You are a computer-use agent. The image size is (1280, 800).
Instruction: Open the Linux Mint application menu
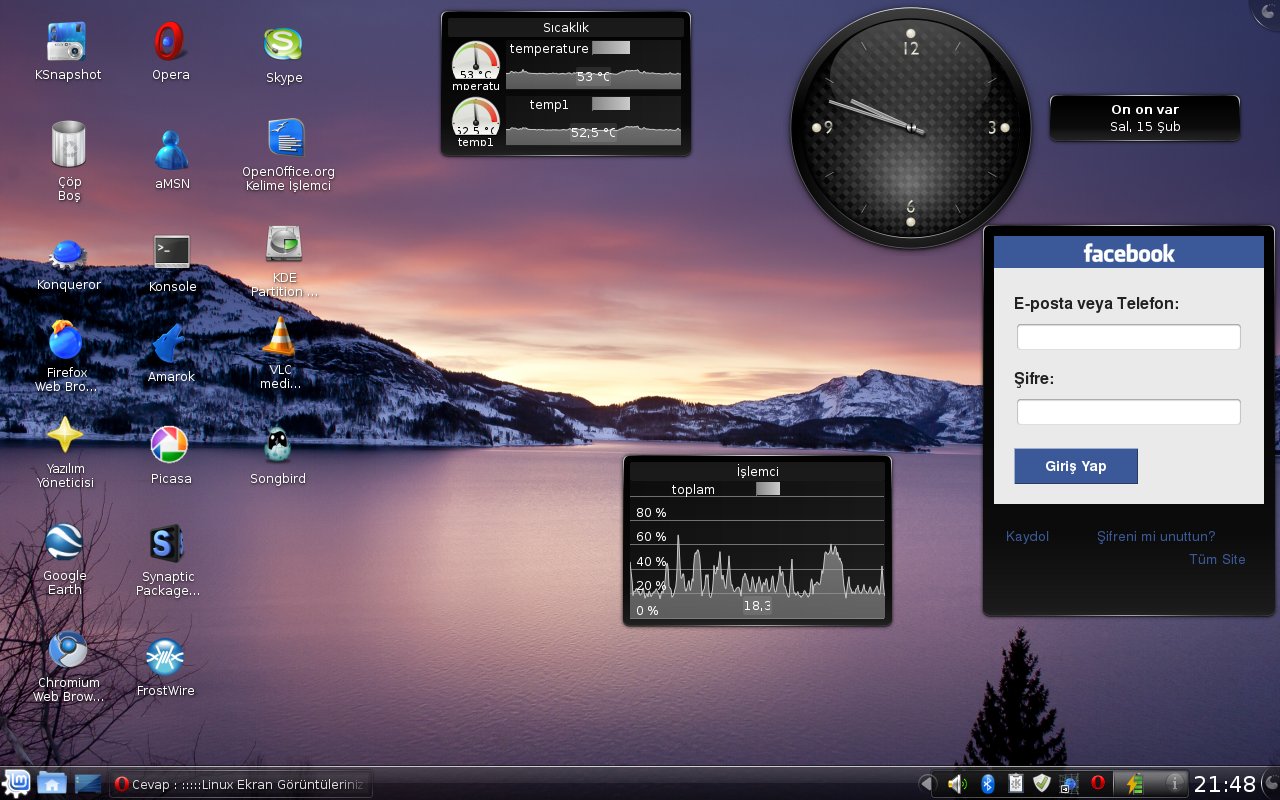coord(17,784)
